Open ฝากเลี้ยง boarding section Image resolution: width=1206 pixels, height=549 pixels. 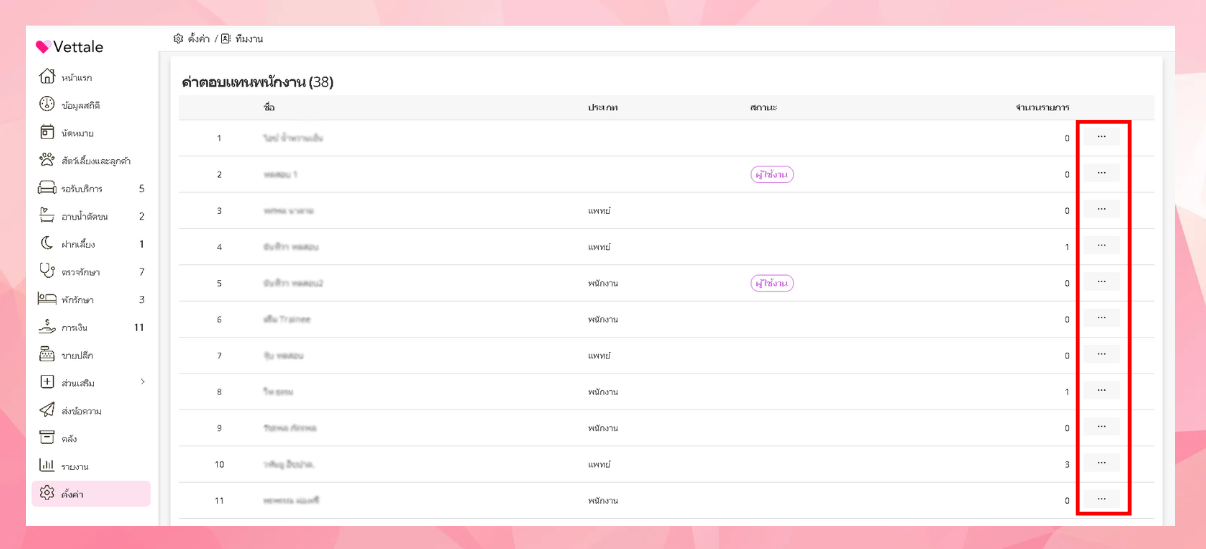(91, 244)
